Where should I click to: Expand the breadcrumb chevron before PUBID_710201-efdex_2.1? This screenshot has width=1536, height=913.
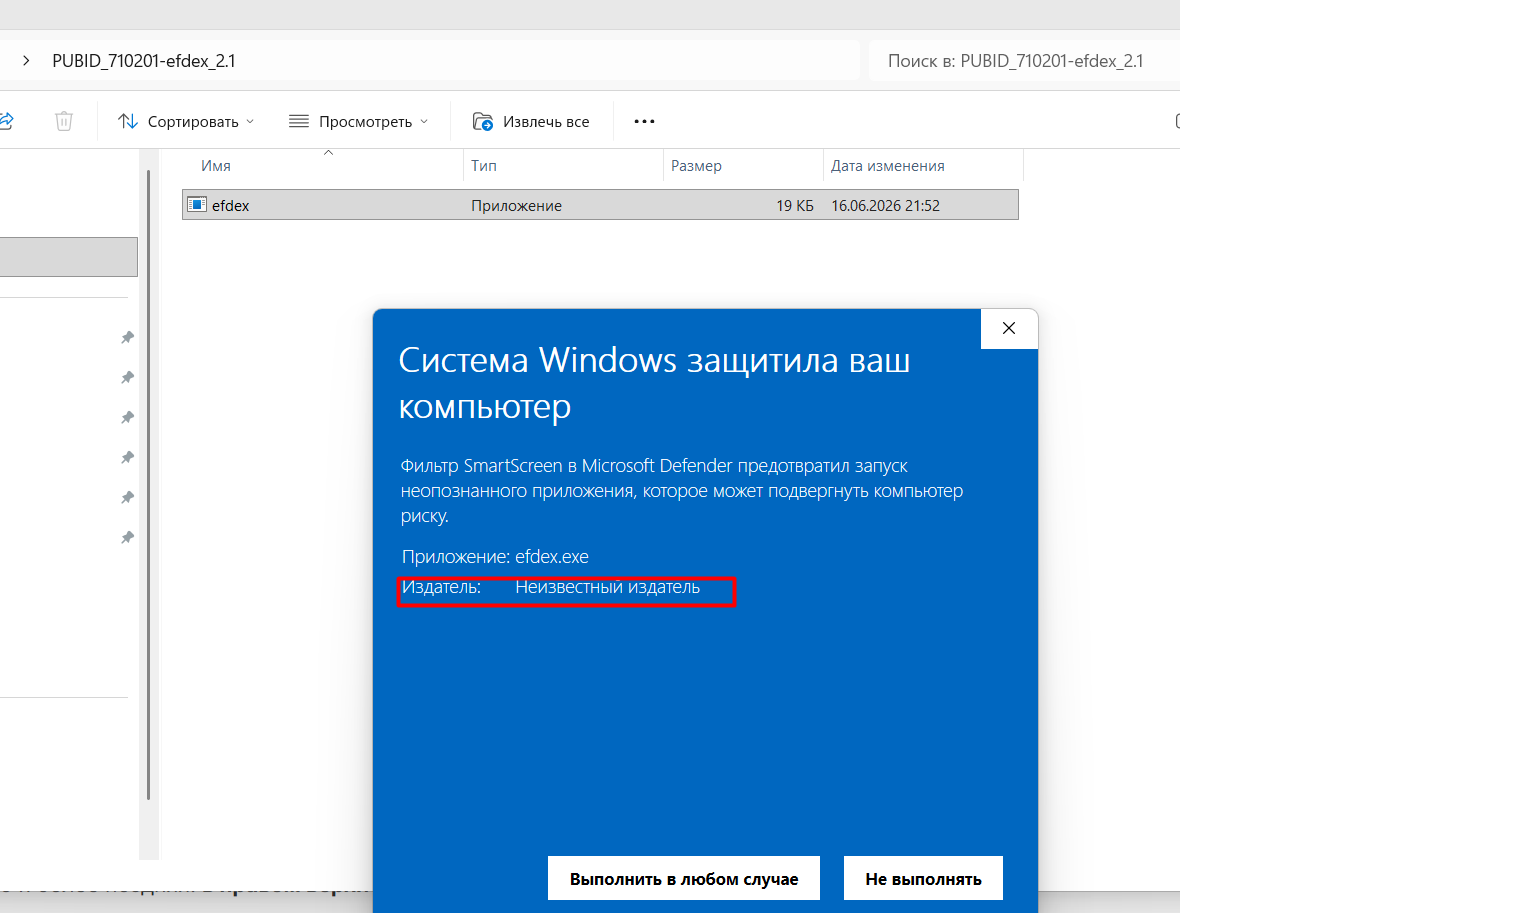26,61
